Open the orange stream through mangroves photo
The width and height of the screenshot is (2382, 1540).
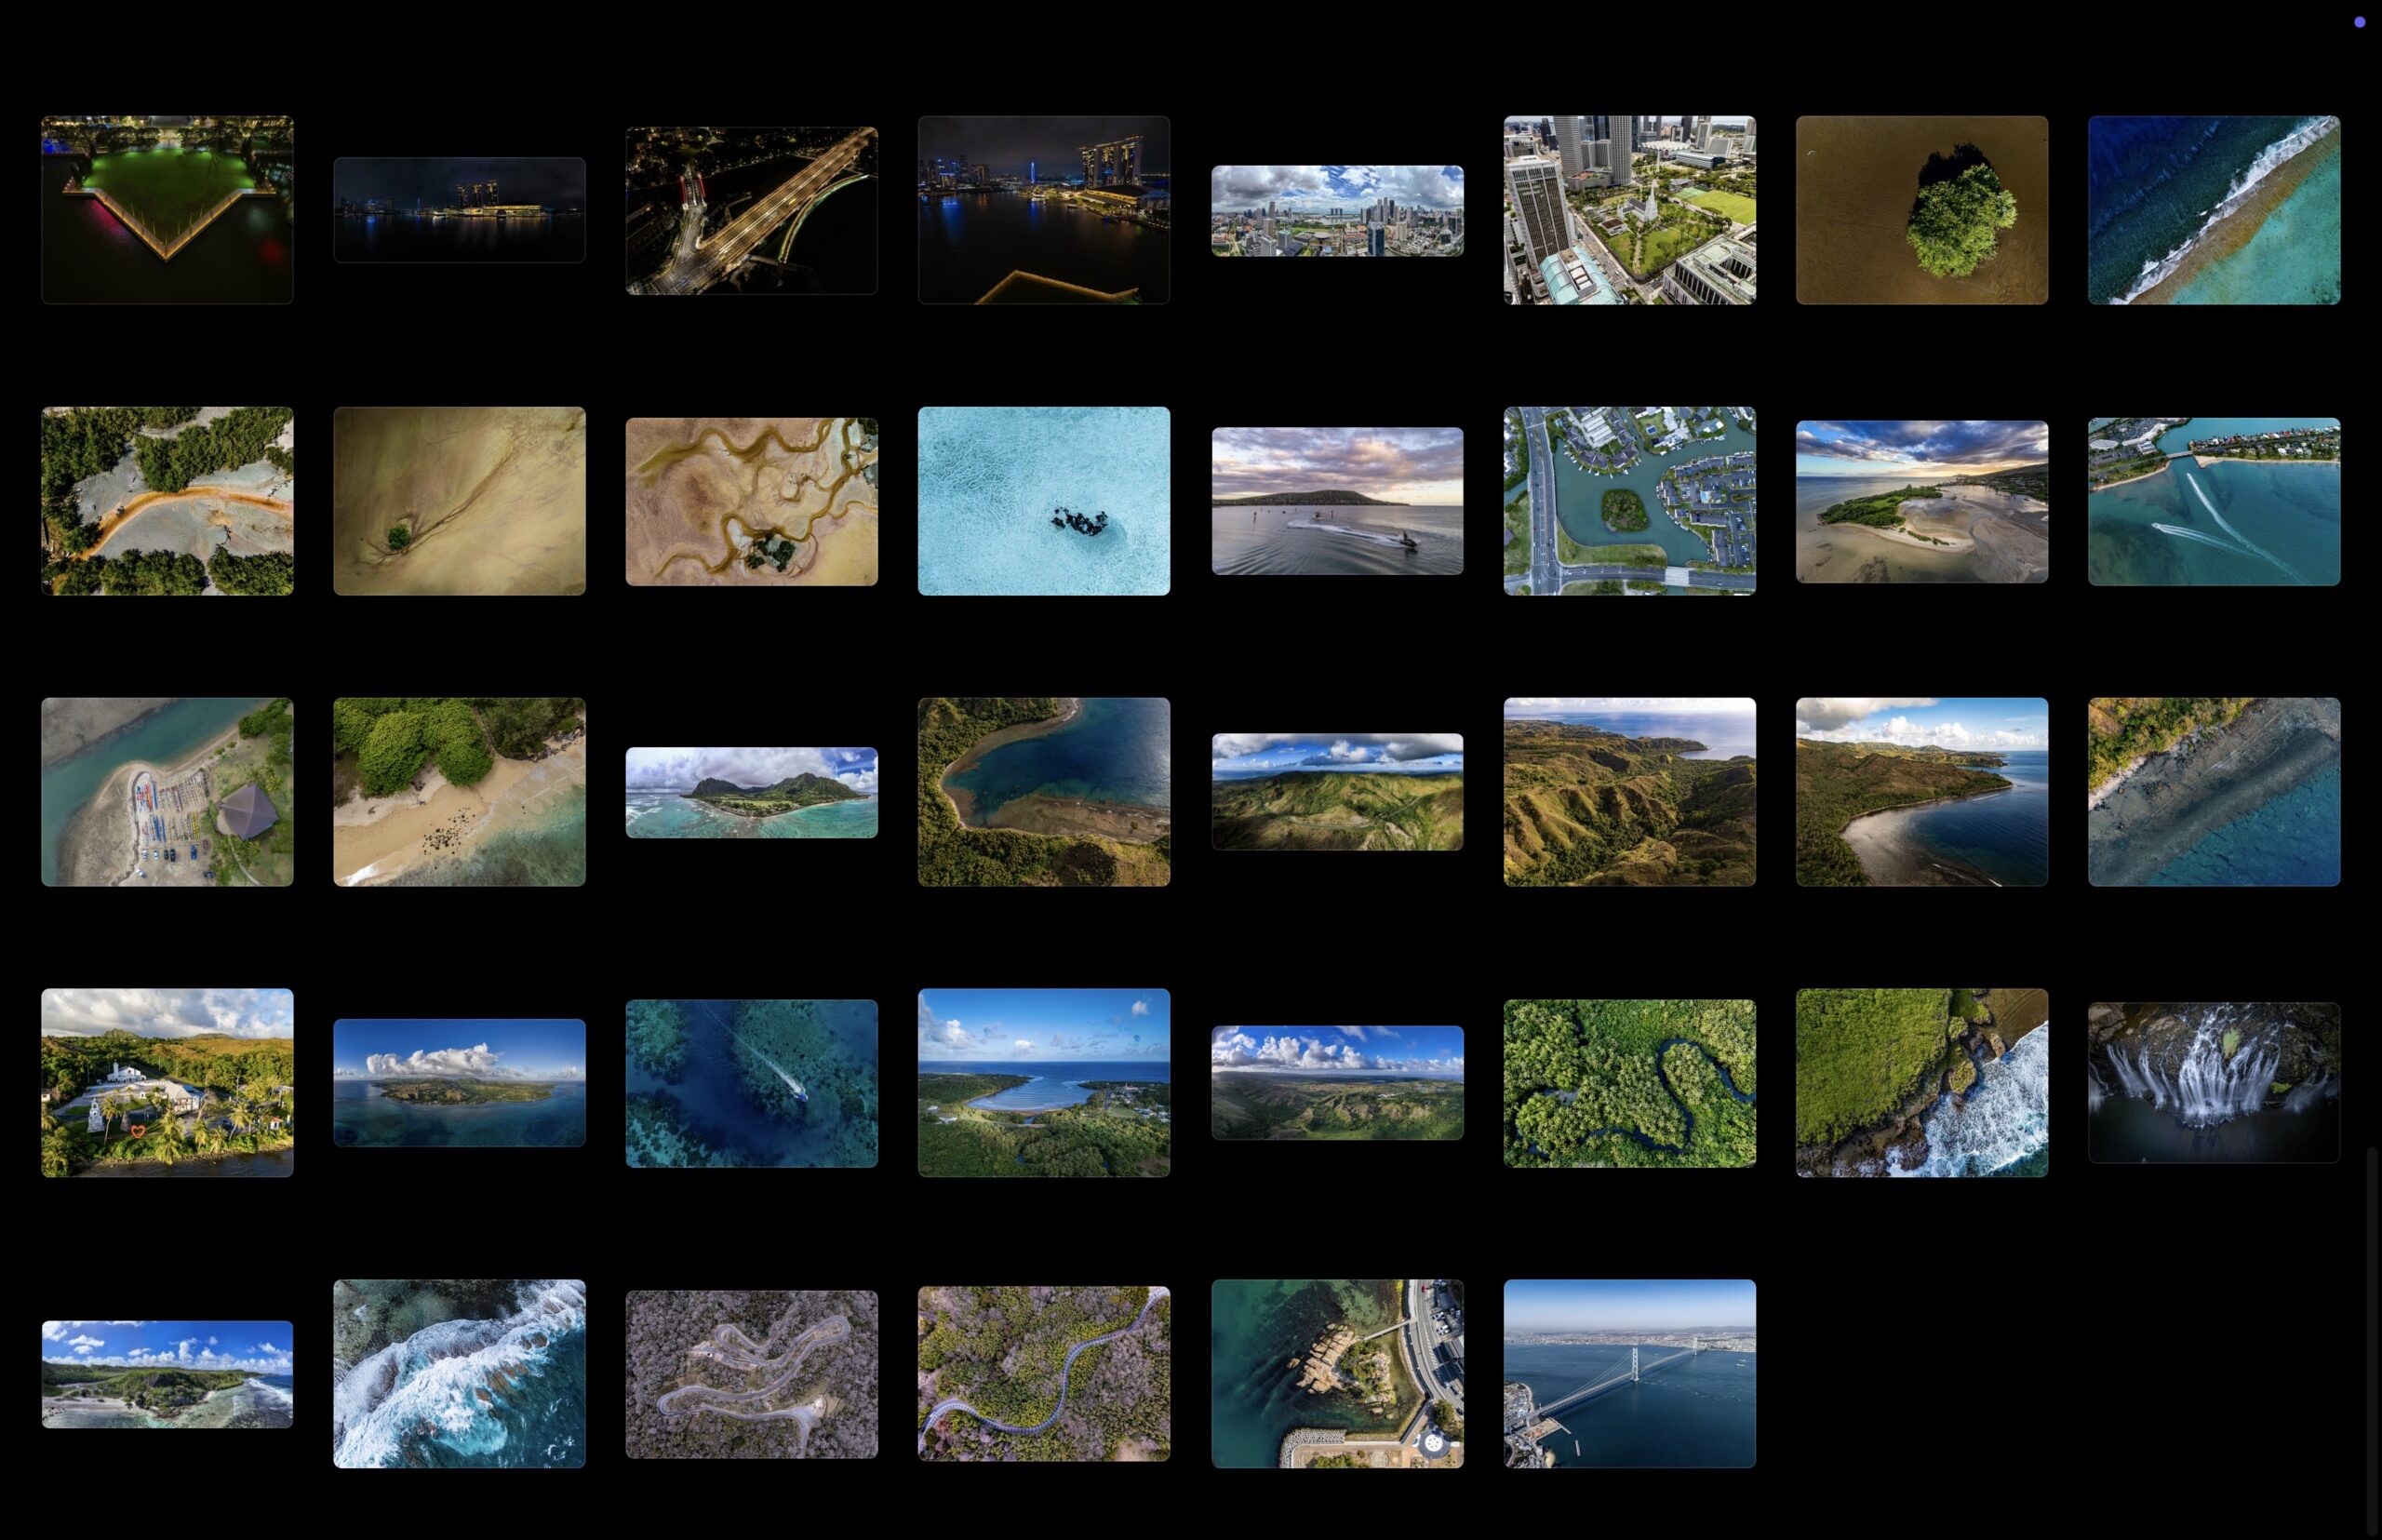click(x=167, y=501)
